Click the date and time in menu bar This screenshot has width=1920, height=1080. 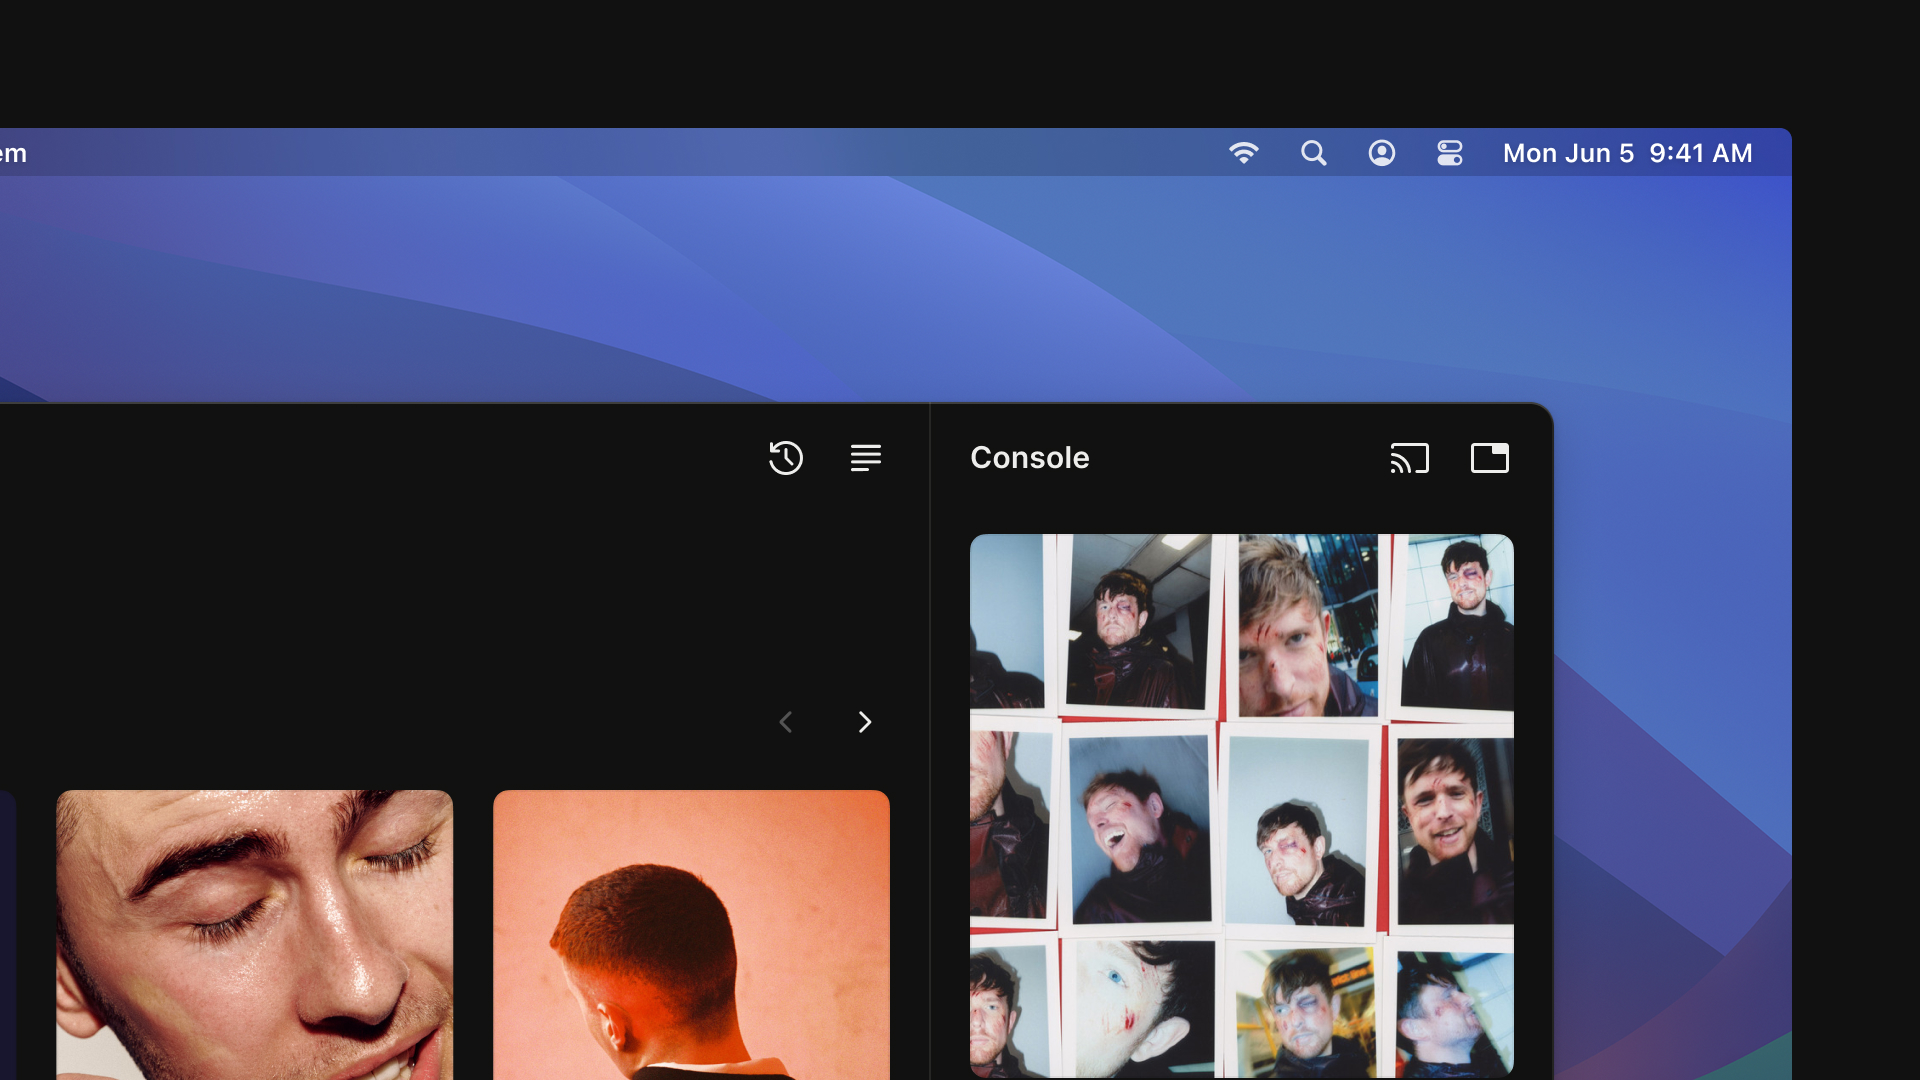(1627, 153)
